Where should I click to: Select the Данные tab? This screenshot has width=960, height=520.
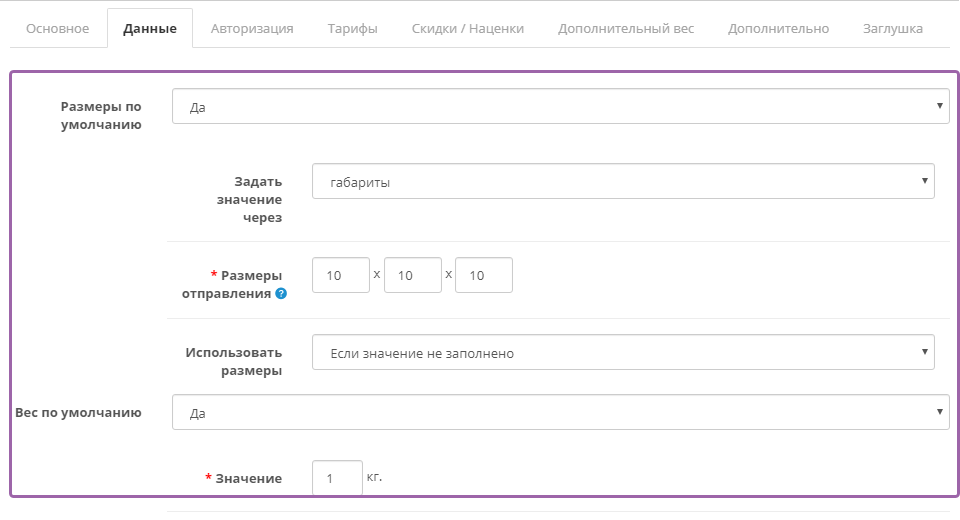pos(150,28)
